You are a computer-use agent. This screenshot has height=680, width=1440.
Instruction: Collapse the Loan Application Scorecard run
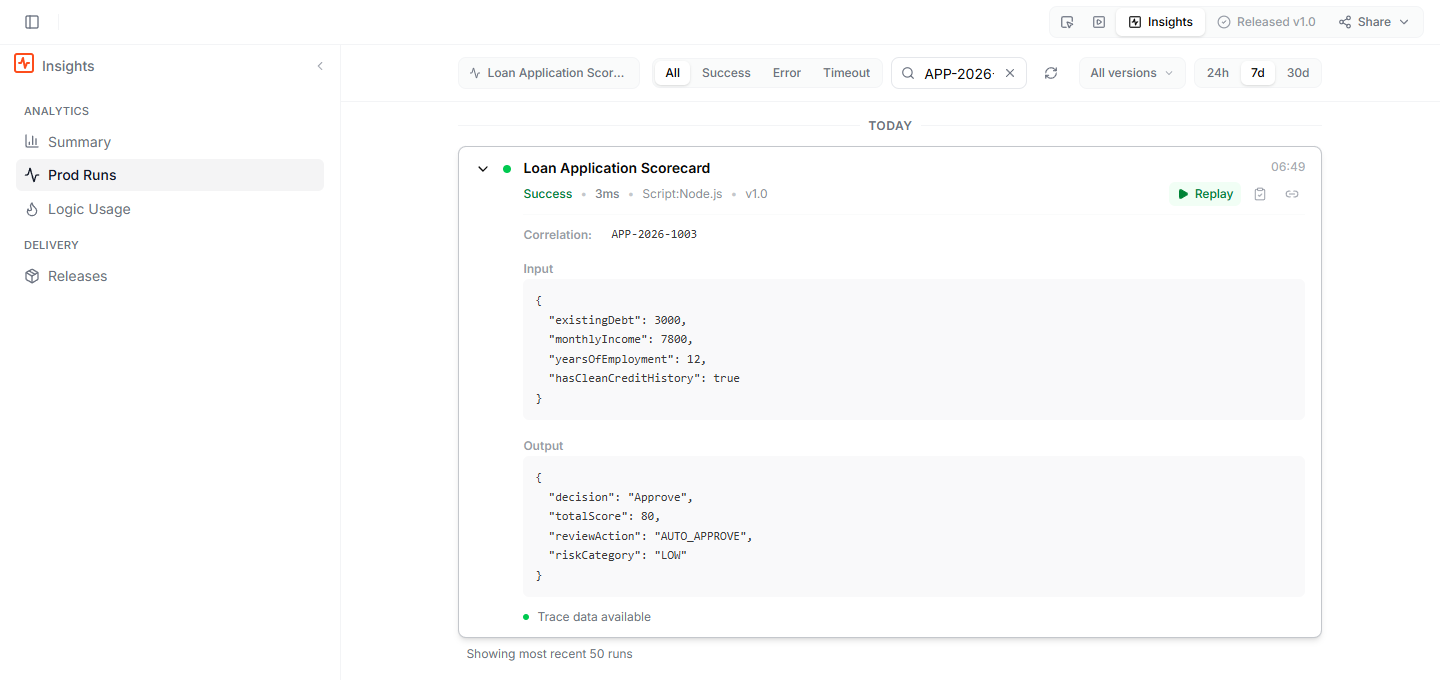[x=483, y=169]
